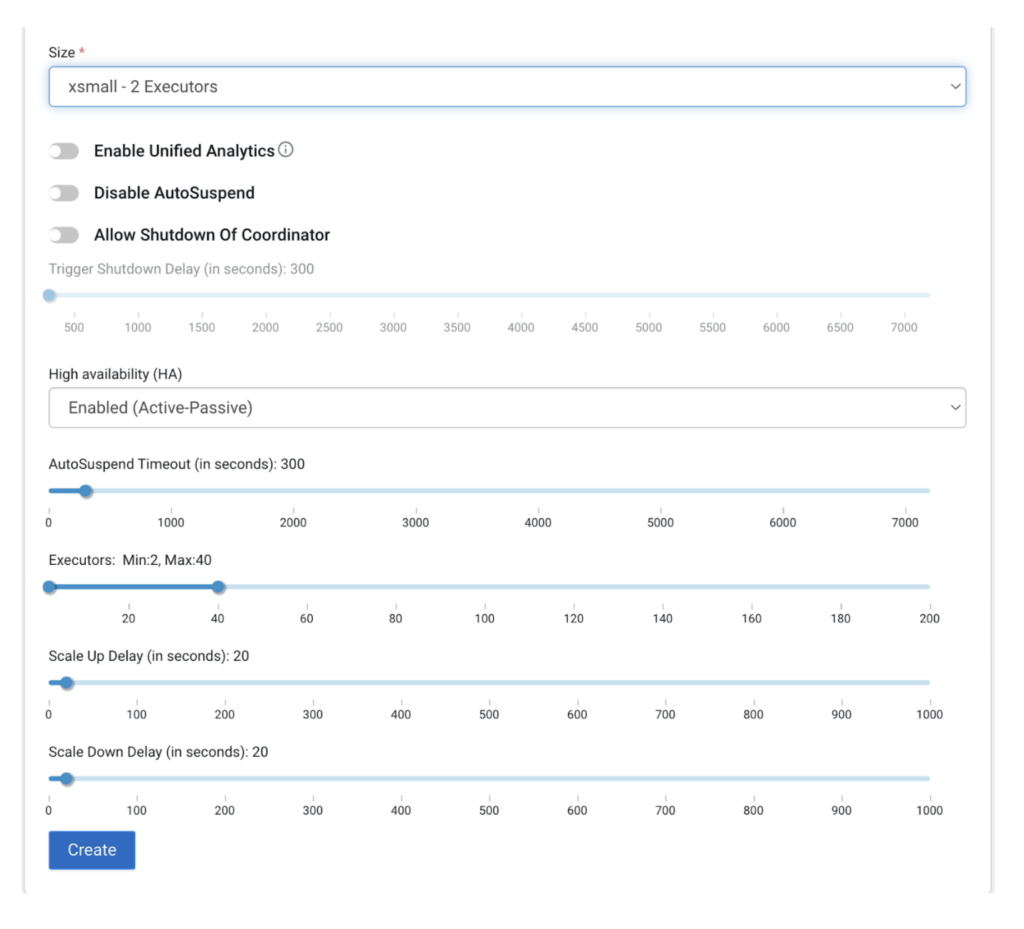Click the Executors minimum slider handle
Screen dimensions: 1024x929
pyautogui.click(x=49, y=587)
